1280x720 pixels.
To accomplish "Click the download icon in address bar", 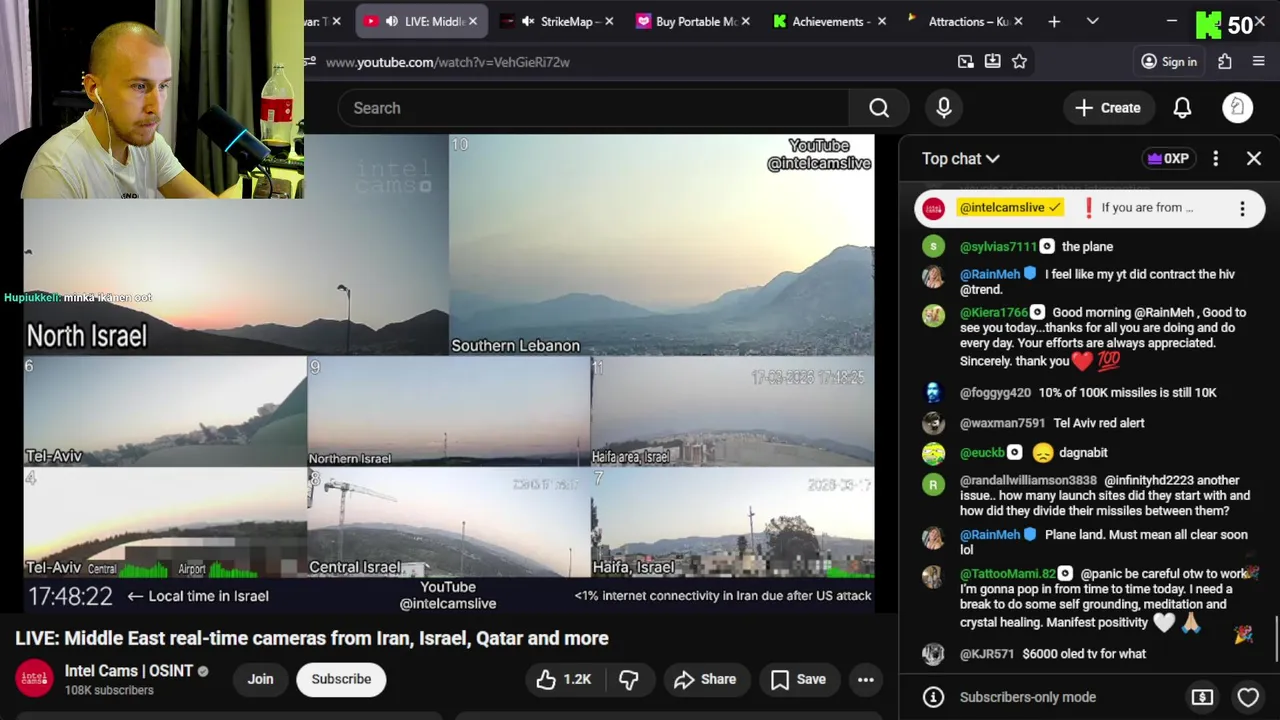I will [992, 62].
